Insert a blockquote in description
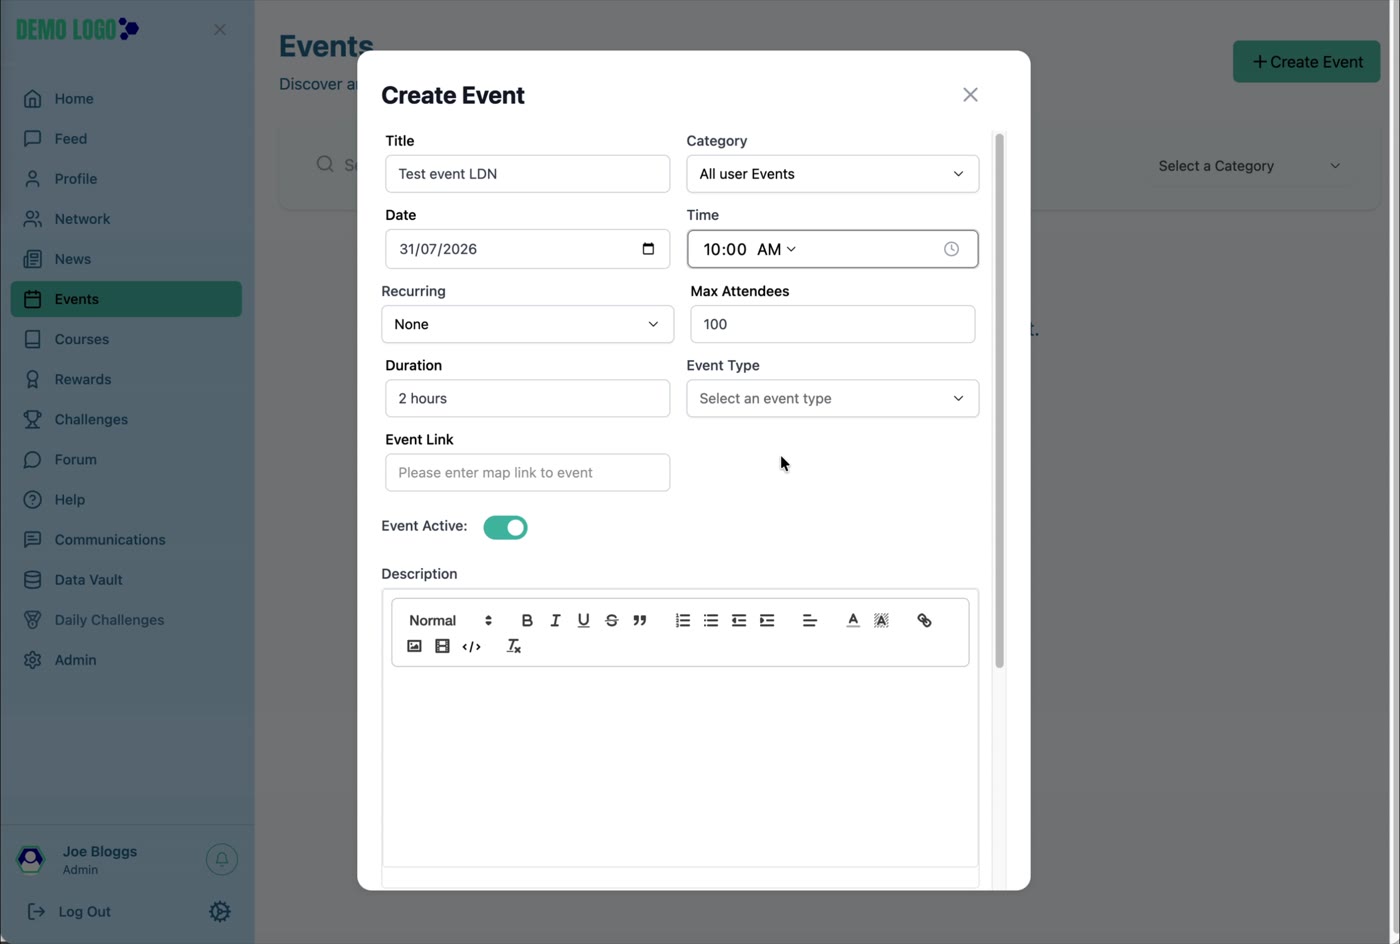Viewport: 1400px width, 944px height. click(639, 620)
